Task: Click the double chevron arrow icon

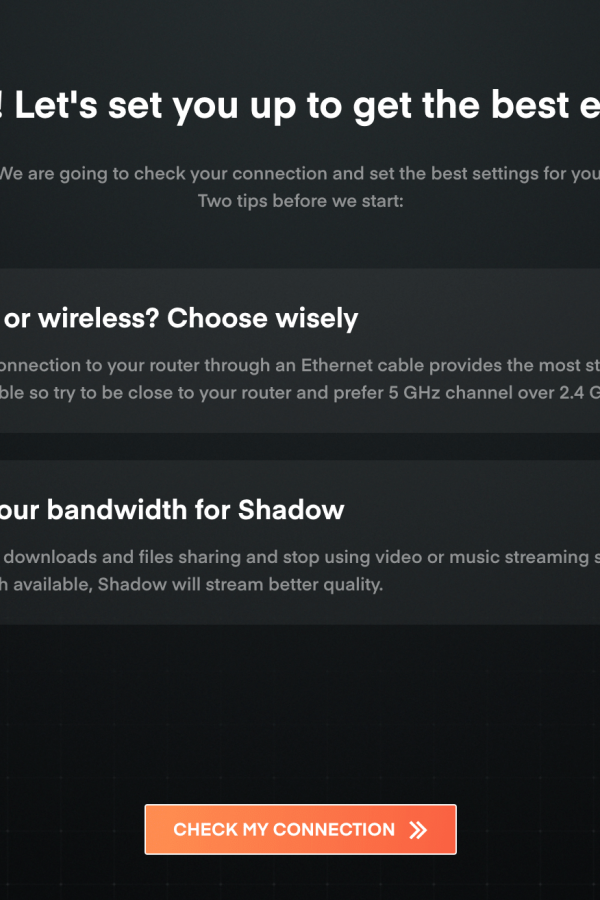Action: point(418,829)
